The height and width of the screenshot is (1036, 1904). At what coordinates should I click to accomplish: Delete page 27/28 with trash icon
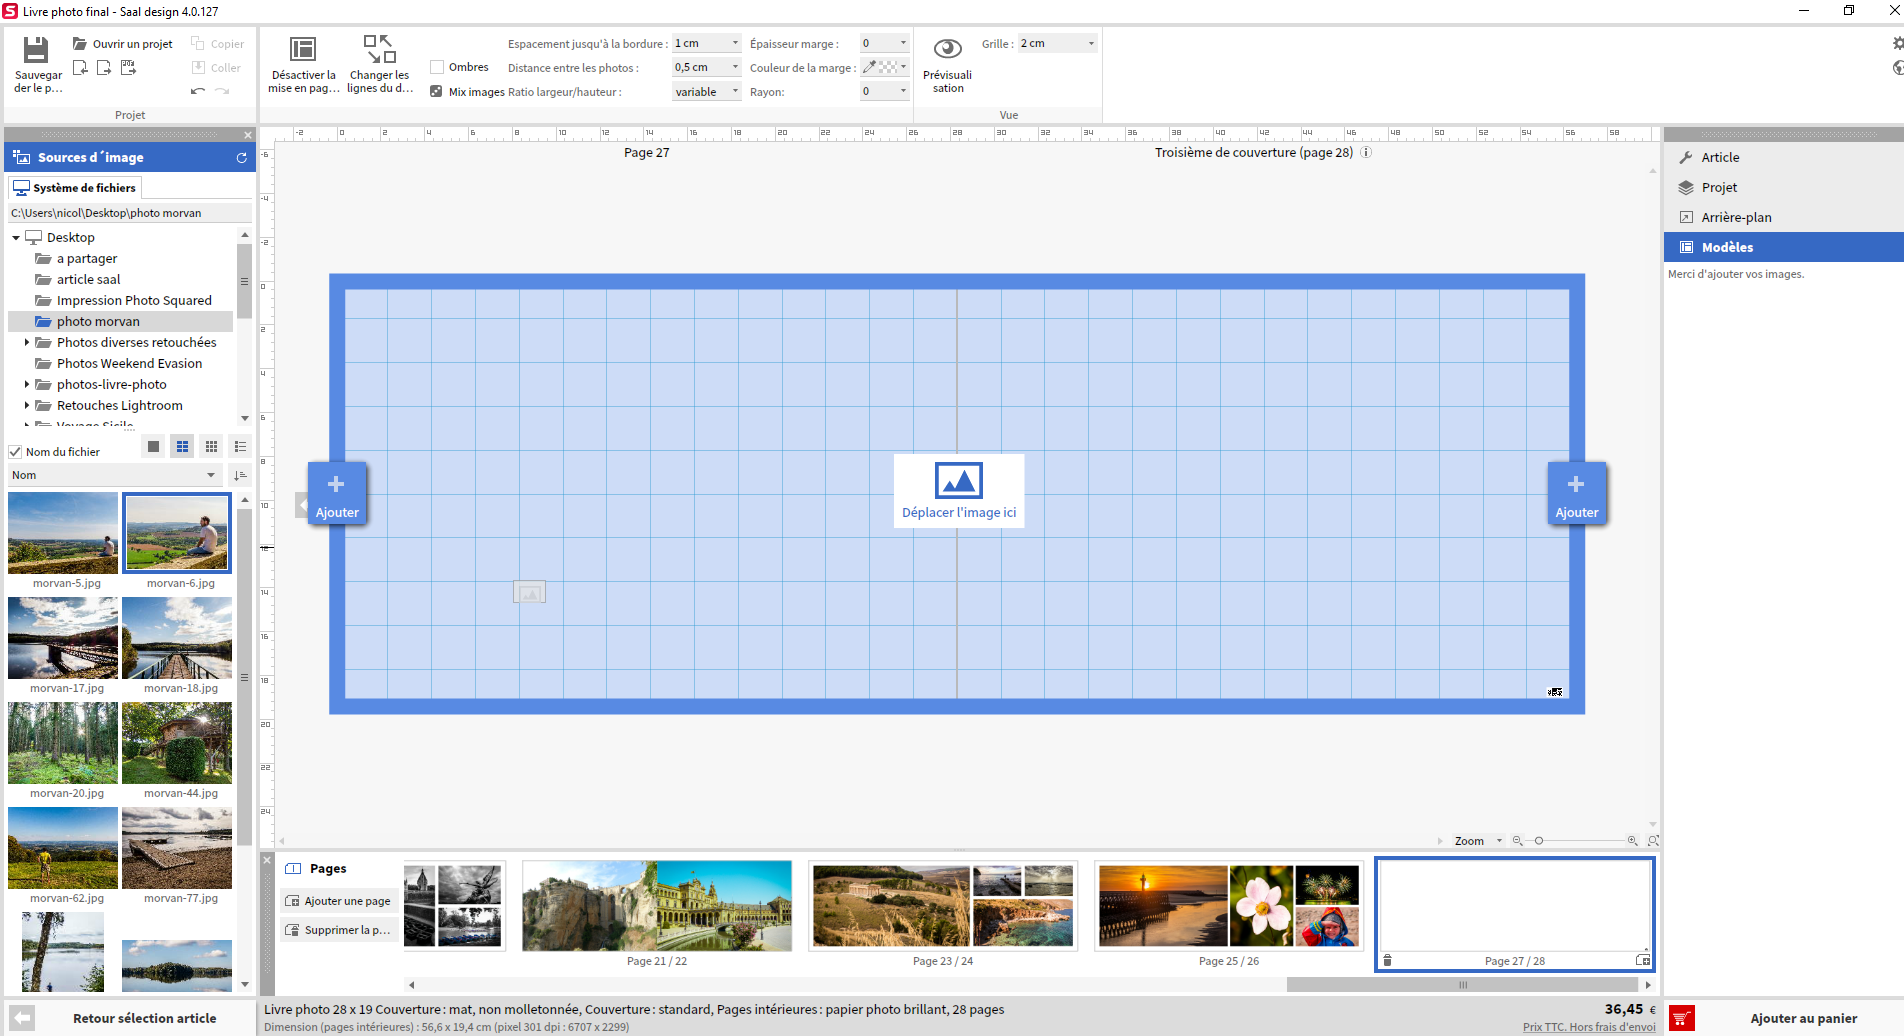[1387, 961]
